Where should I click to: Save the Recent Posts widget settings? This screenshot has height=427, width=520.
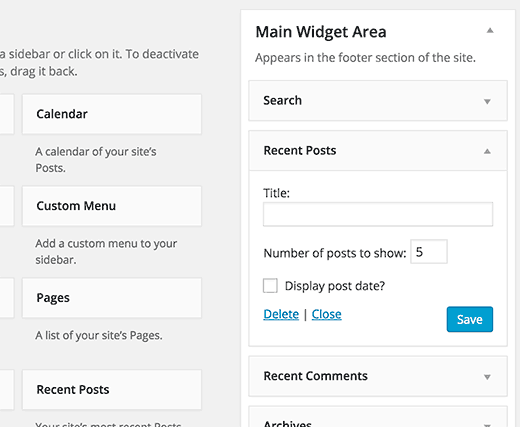point(470,319)
